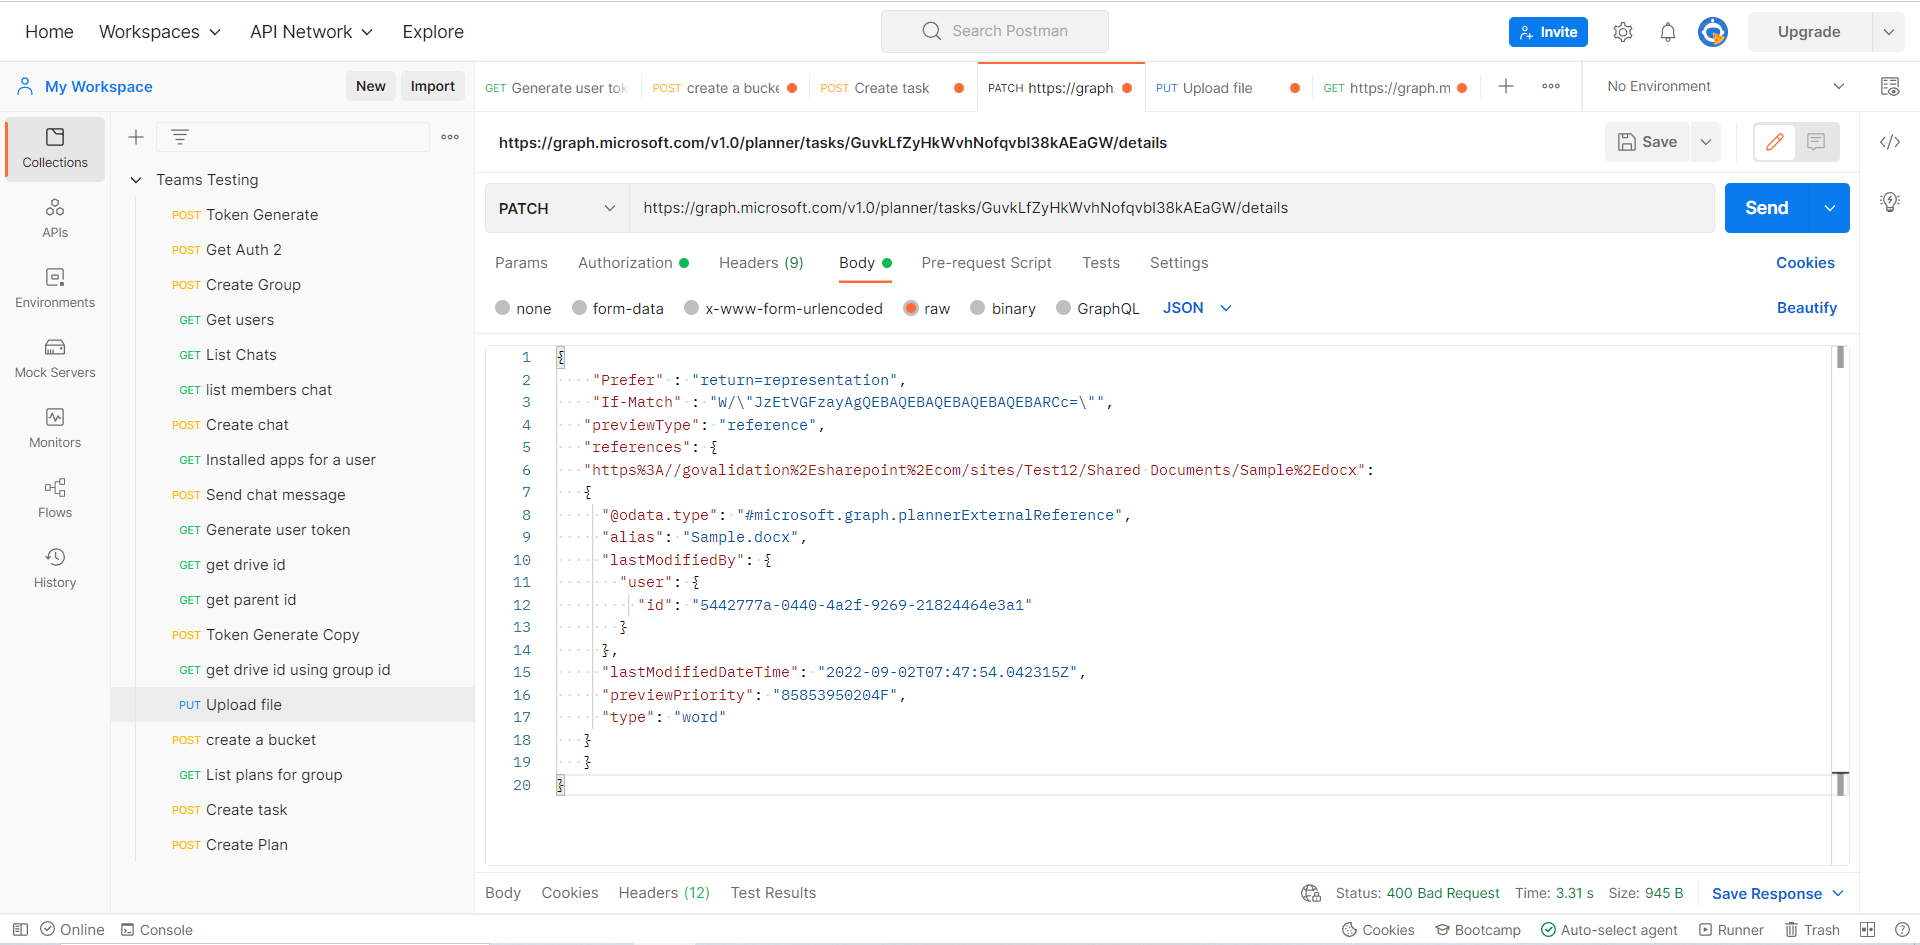
Task: Open the PUT Upload file request tab
Action: [1227, 88]
